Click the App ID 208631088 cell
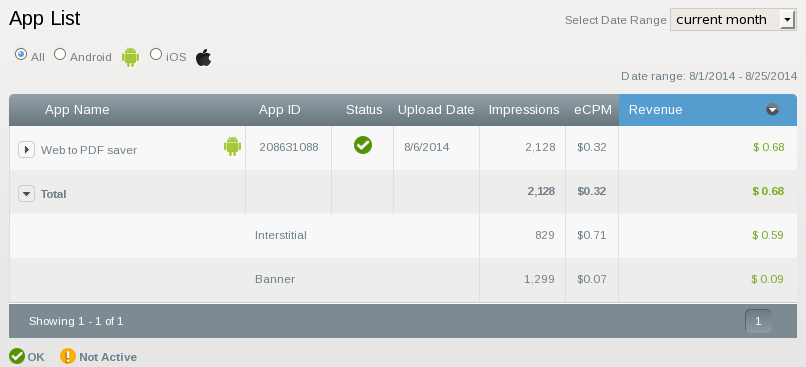Viewport: 806px width, 367px height. (x=289, y=147)
